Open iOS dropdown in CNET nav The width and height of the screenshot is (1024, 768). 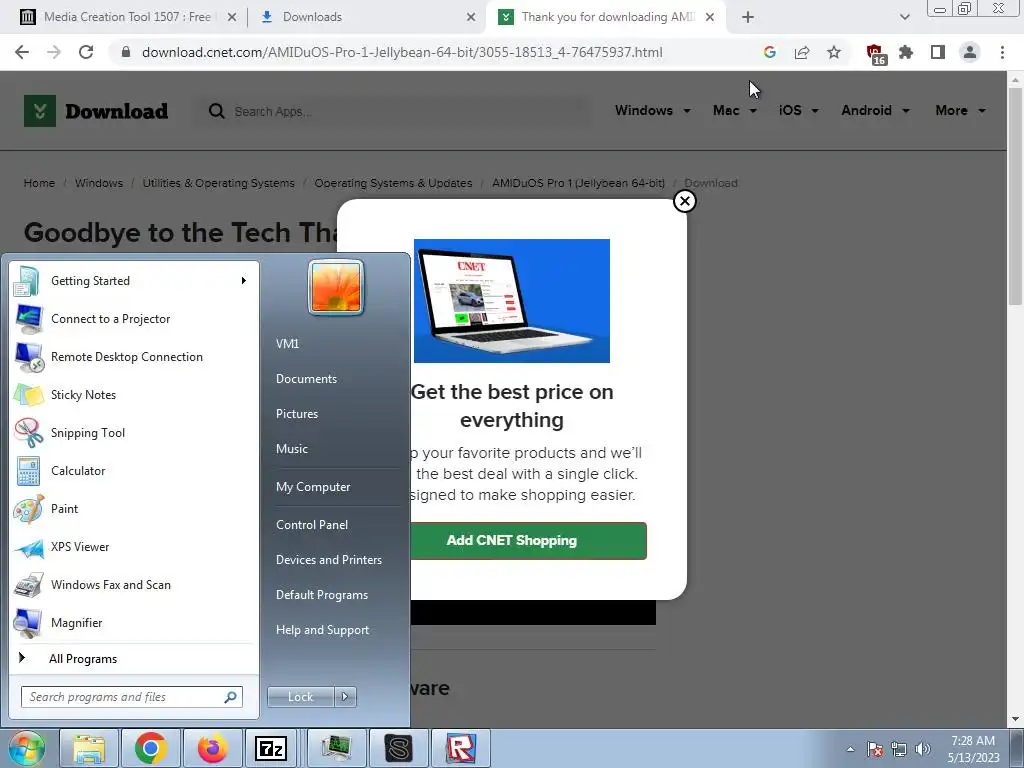pyautogui.click(x=799, y=110)
